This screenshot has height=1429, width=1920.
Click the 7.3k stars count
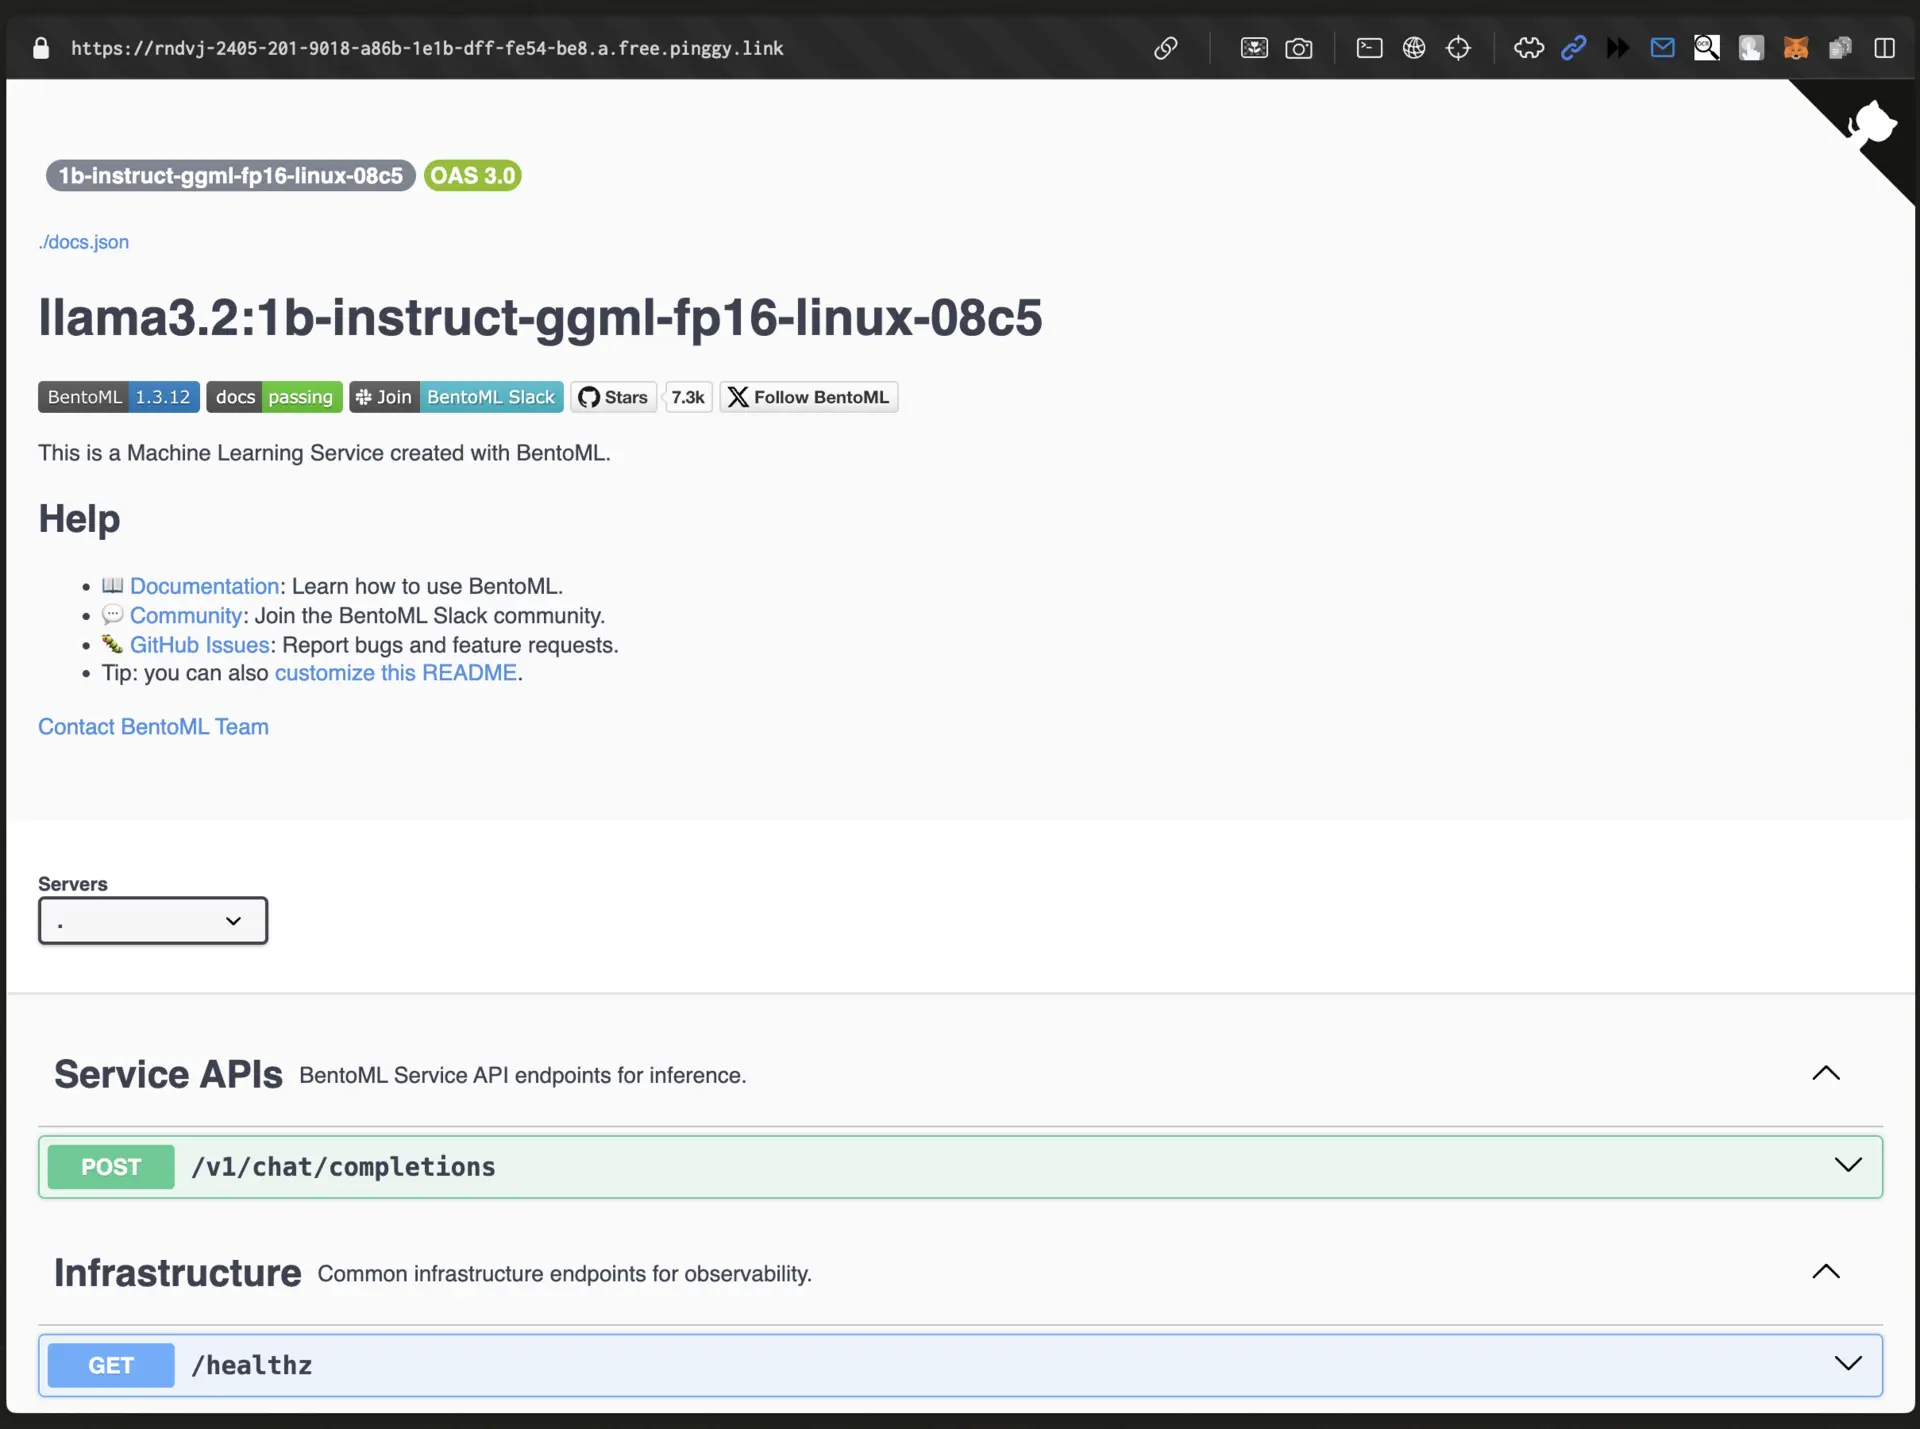(688, 397)
